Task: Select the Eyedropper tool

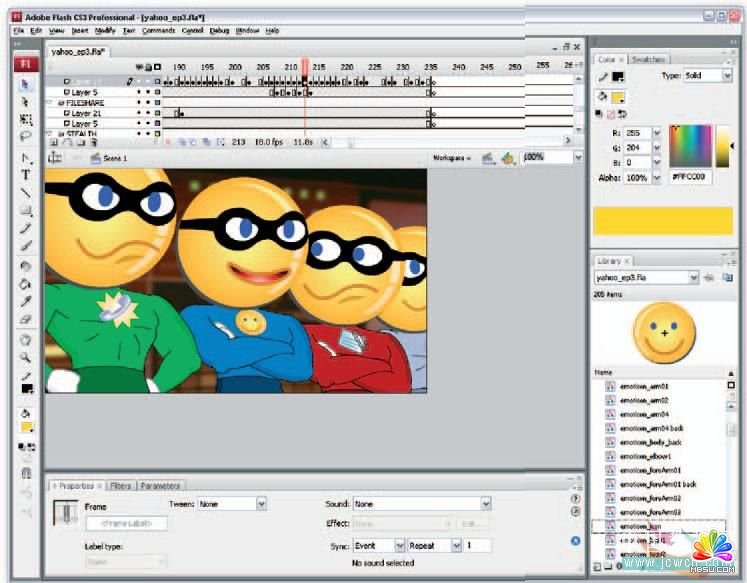Action: pos(26,301)
